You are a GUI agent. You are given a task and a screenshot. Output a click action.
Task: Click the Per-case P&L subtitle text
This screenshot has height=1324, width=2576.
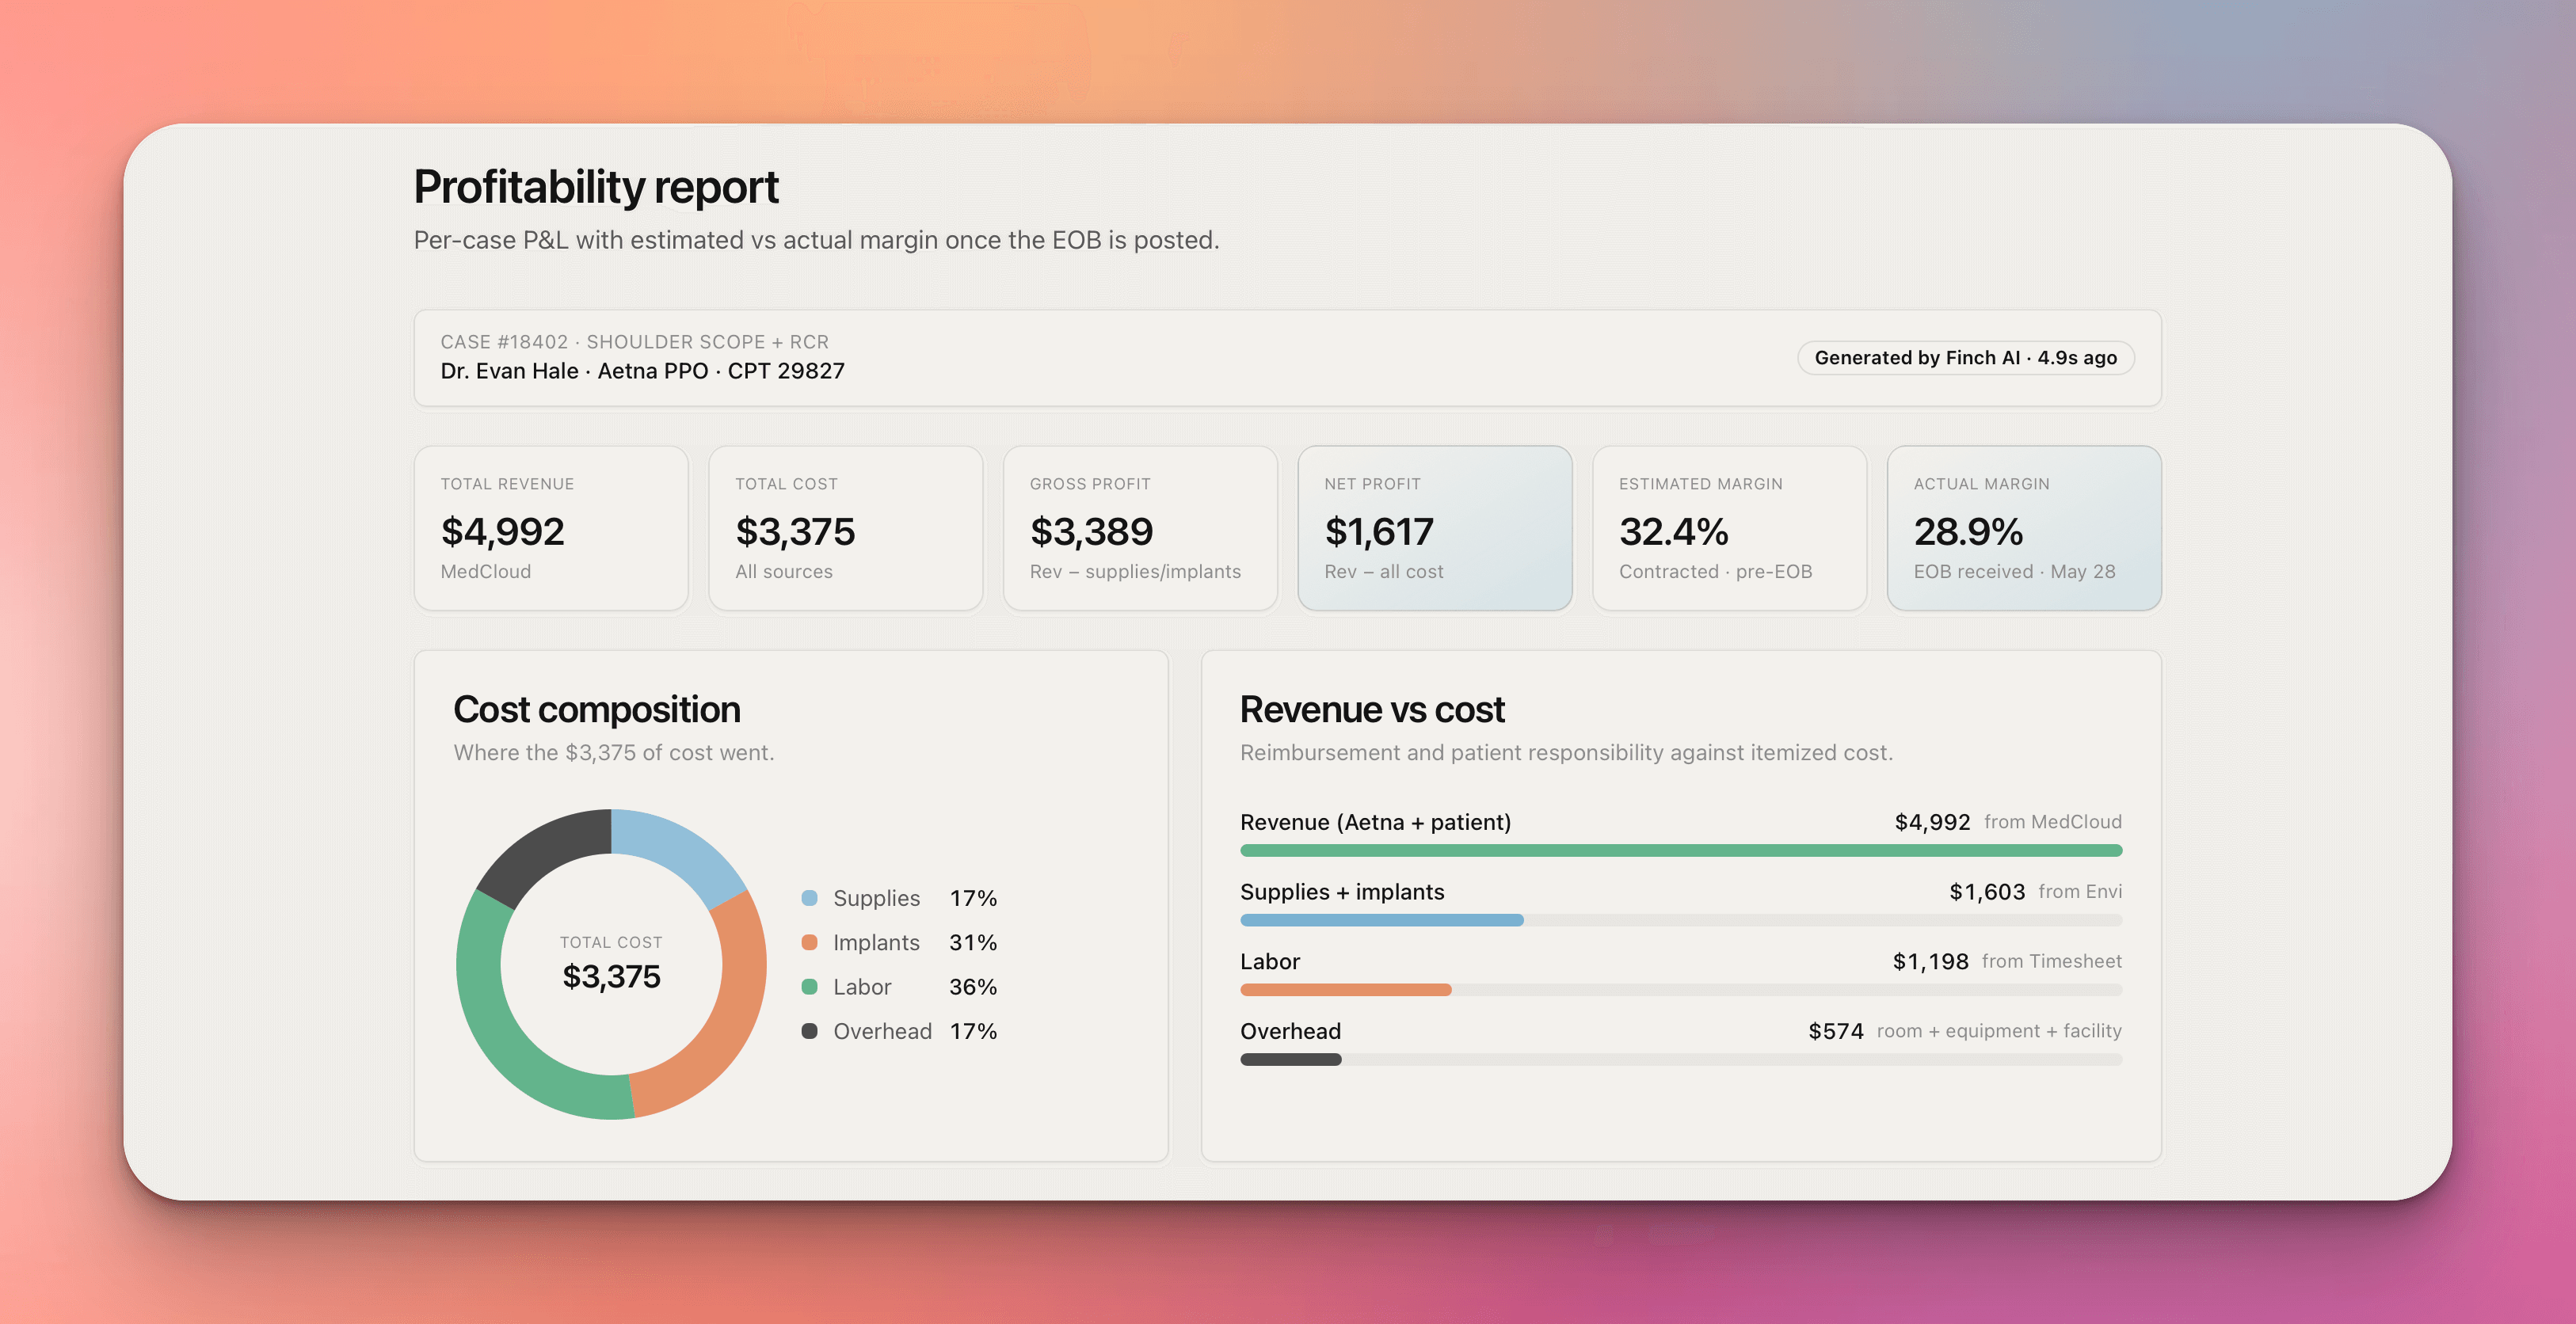pos(816,241)
